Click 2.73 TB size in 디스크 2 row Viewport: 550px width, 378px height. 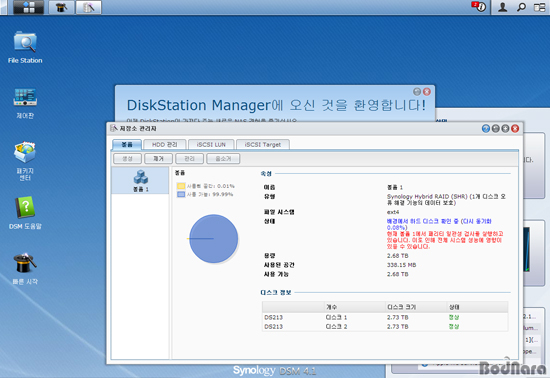(397, 327)
